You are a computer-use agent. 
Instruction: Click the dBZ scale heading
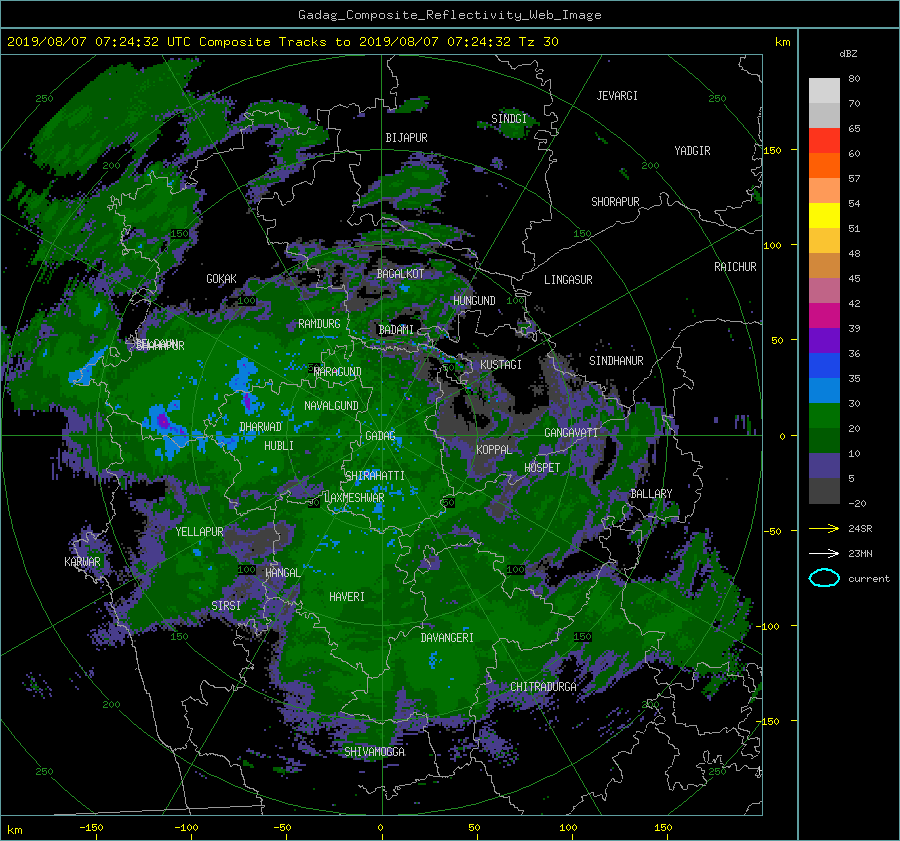point(848,54)
